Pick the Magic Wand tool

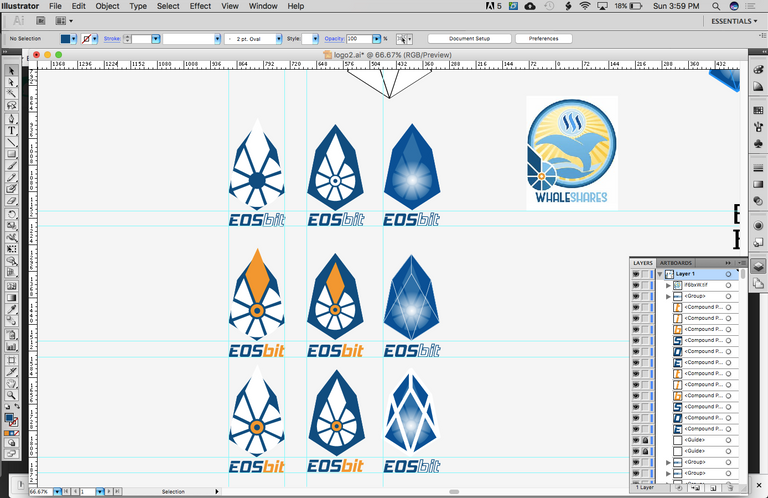pos(11,93)
